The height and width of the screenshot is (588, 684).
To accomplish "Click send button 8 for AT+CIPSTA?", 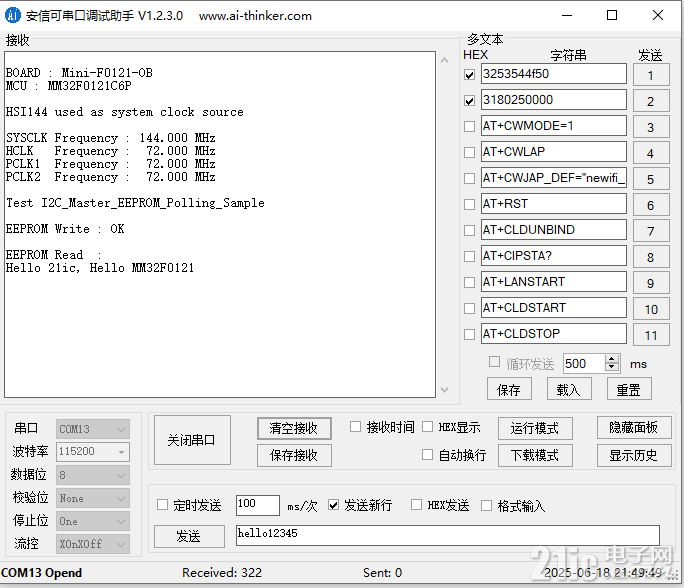I will (651, 257).
